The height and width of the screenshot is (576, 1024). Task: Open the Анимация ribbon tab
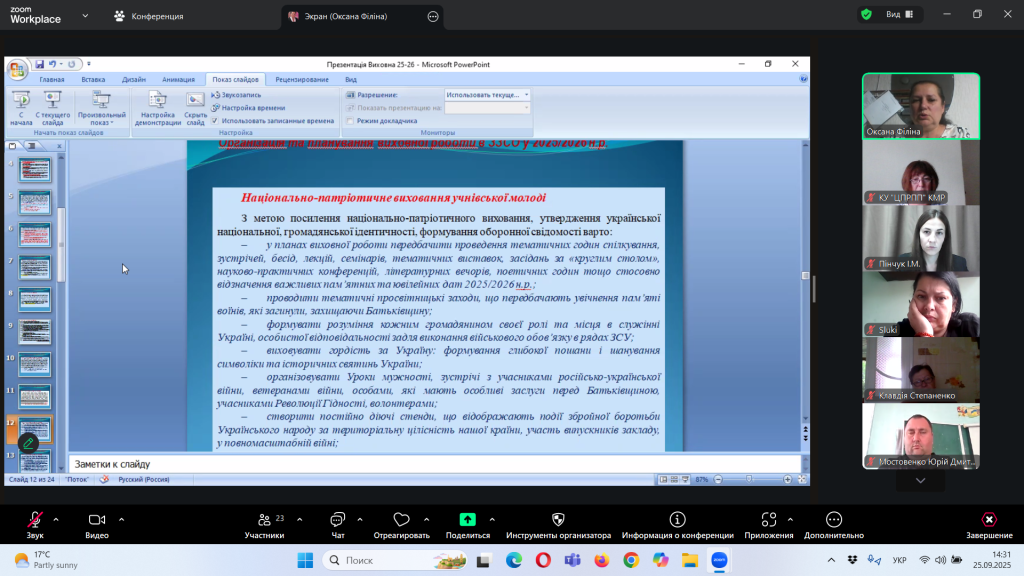click(178, 79)
